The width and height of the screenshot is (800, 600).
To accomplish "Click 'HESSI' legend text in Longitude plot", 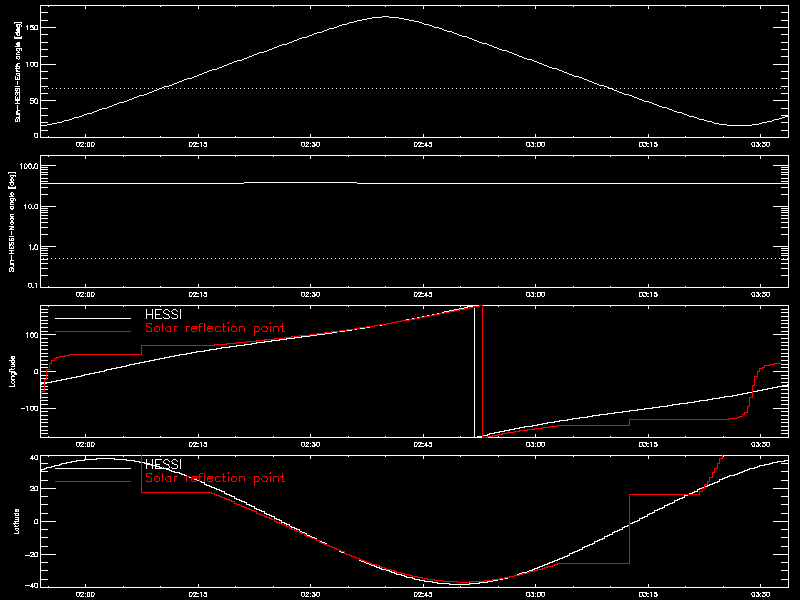I will (x=163, y=314).
